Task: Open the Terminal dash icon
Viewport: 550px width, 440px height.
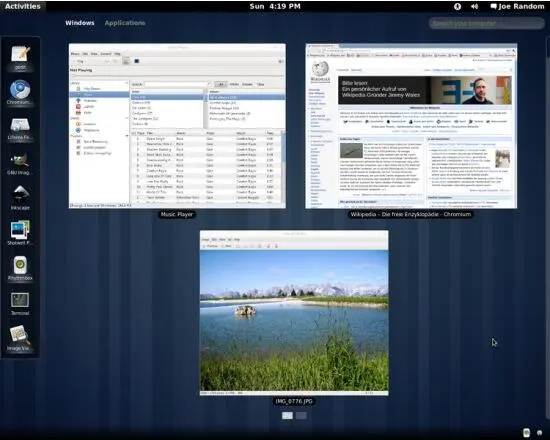Action: point(20,304)
